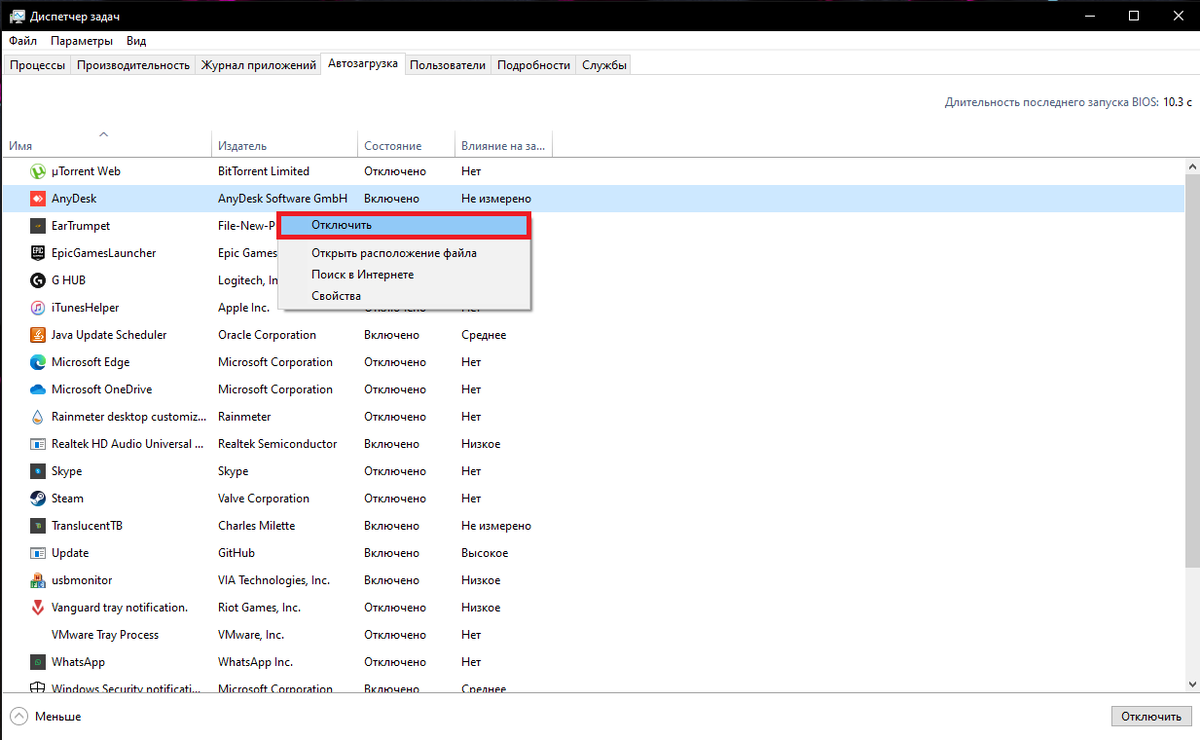Choose Открыть расположение файла in context menu
Viewport: 1200px width, 740px height.
(x=403, y=253)
